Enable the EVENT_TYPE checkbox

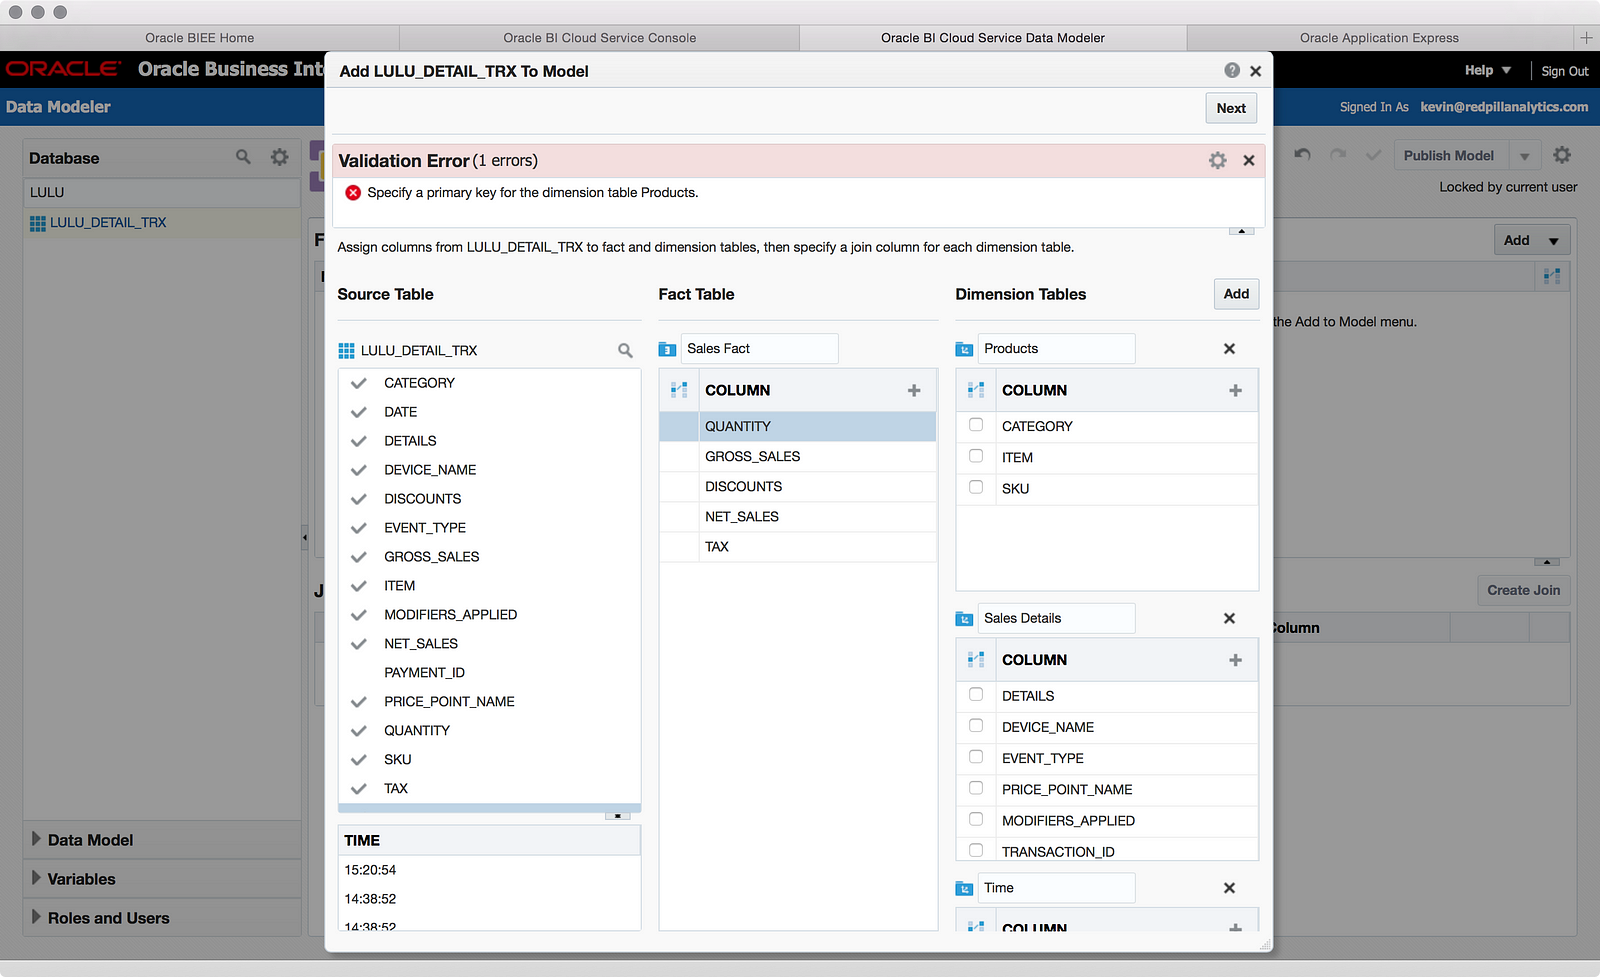pyautogui.click(x=976, y=757)
